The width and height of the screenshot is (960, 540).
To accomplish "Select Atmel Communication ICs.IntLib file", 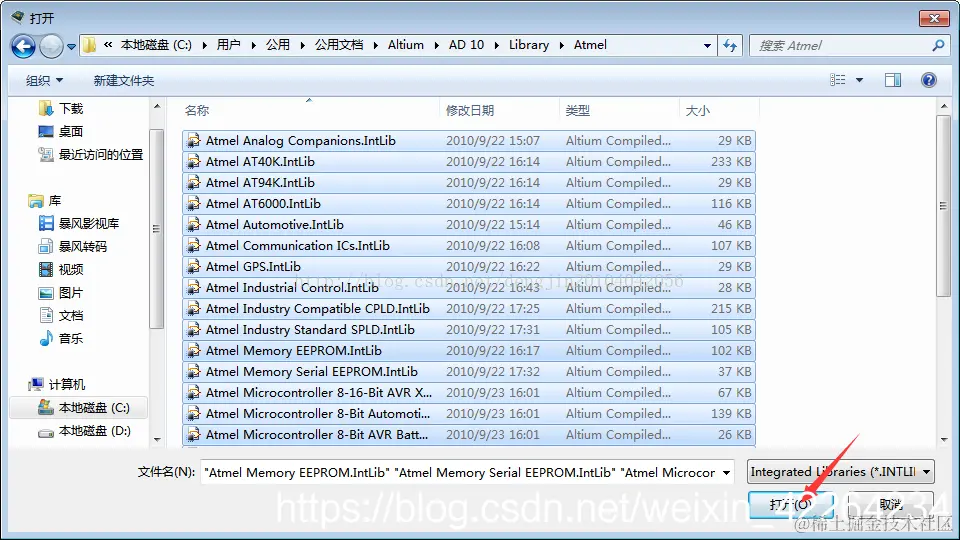I will point(468,246).
